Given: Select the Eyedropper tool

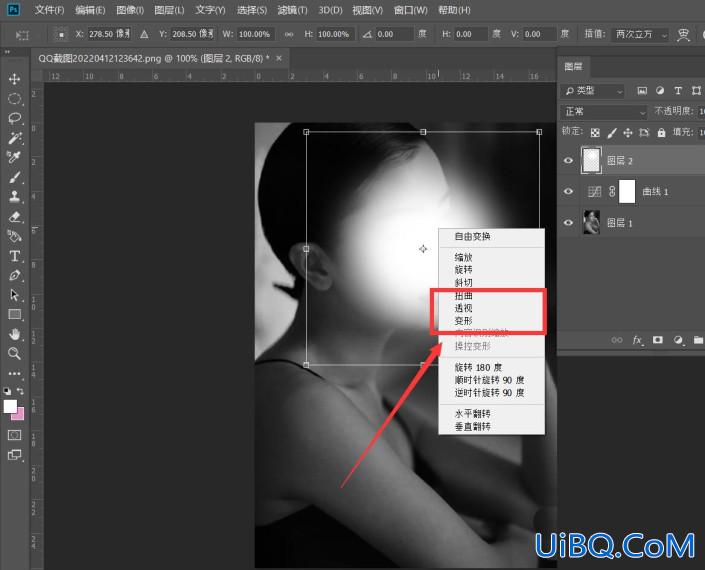Looking at the screenshot, I should pos(14,157).
